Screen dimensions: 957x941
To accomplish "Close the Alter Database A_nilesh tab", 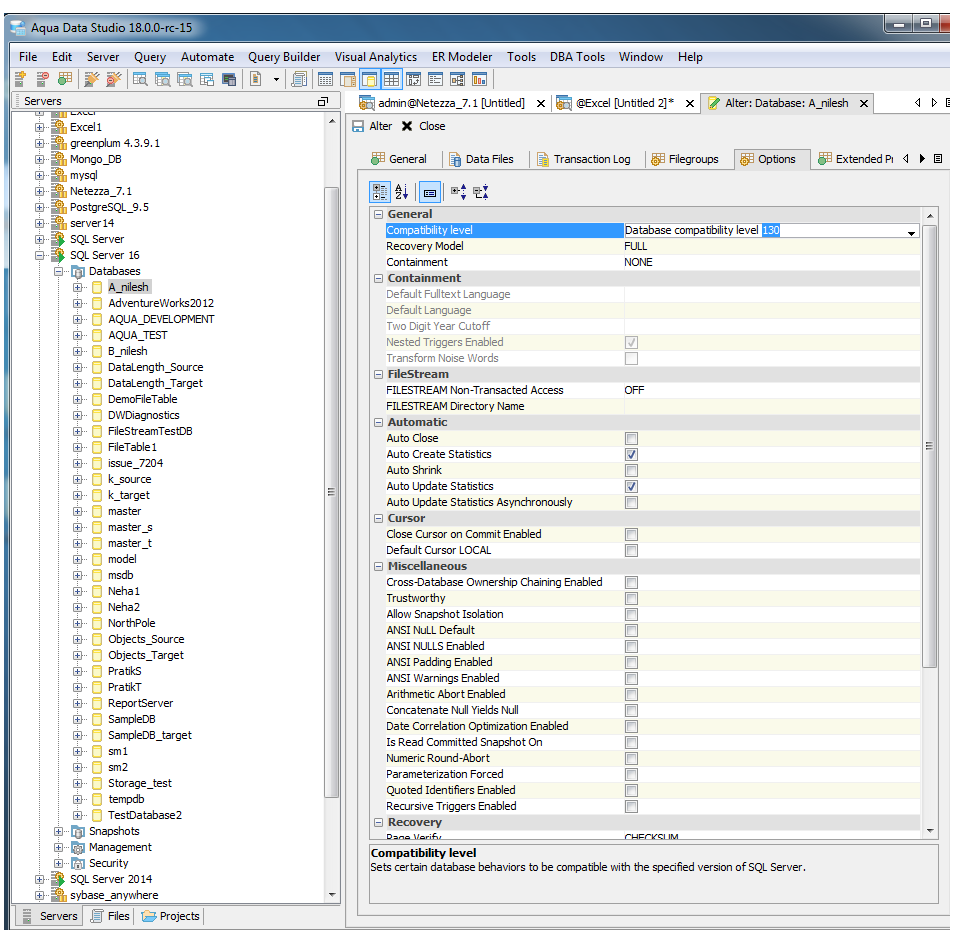I will 864,104.
